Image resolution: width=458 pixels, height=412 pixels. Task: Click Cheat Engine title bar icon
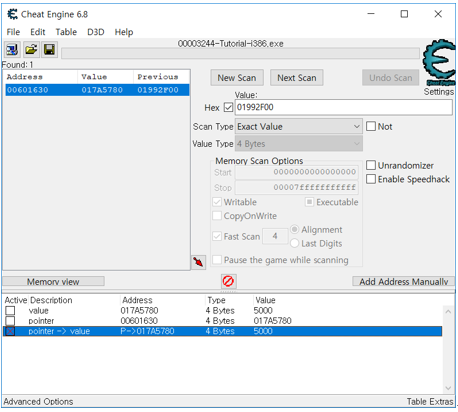click(x=12, y=14)
